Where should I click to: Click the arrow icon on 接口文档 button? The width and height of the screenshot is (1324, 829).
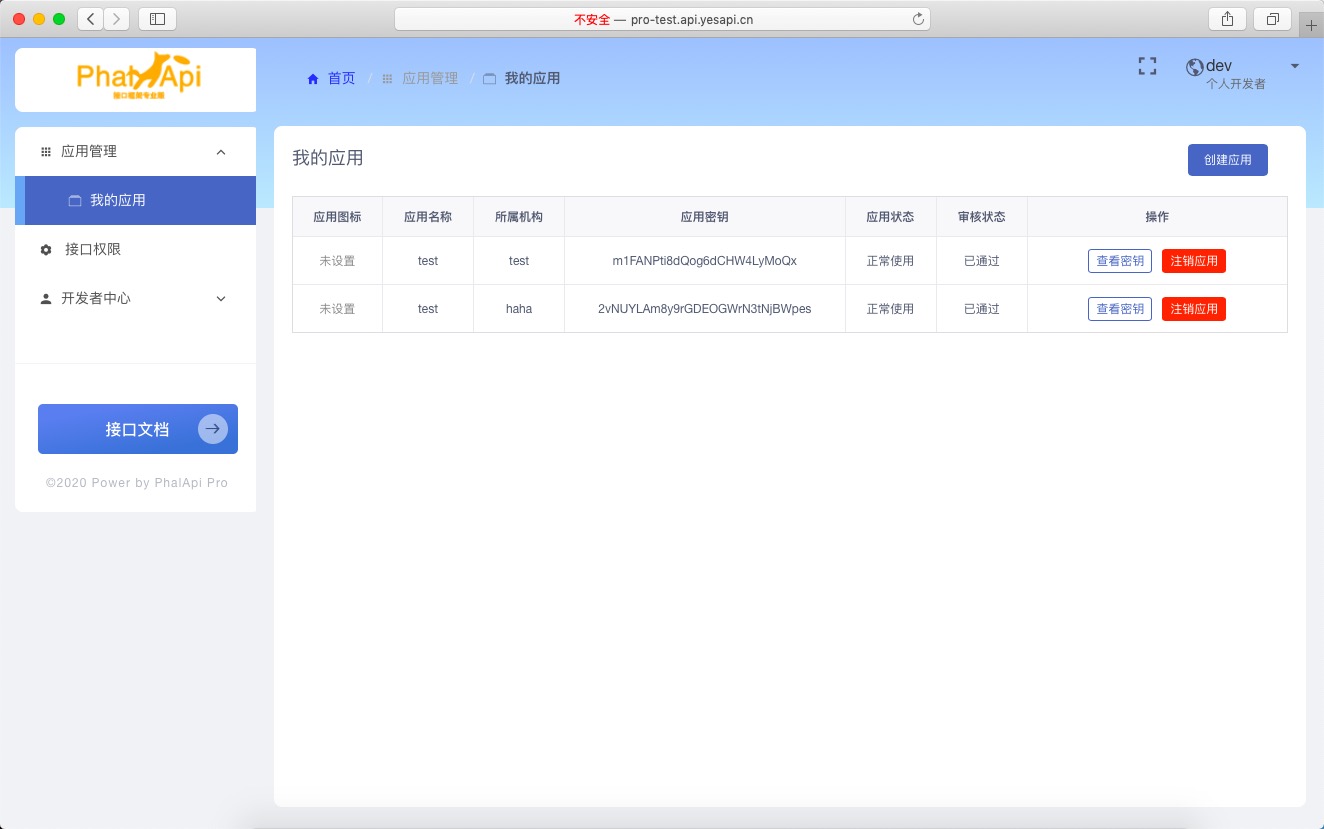click(x=212, y=429)
